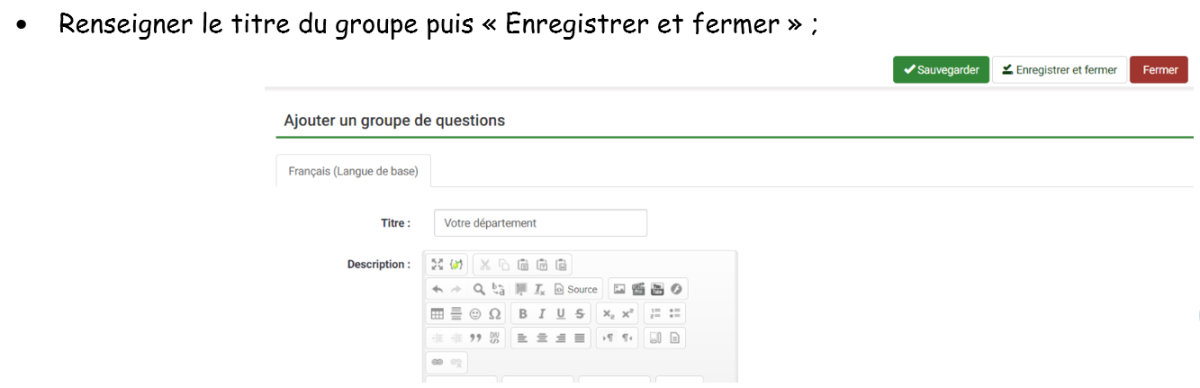
Task: Apply center text alignment
Action: [x=541, y=338]
